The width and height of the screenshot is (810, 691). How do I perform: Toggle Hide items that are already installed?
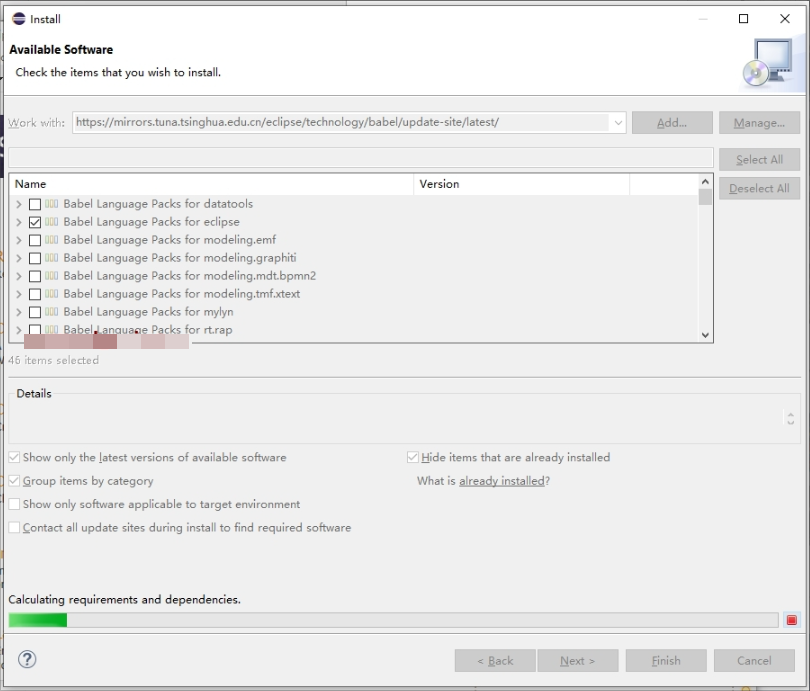coord(412,457)
